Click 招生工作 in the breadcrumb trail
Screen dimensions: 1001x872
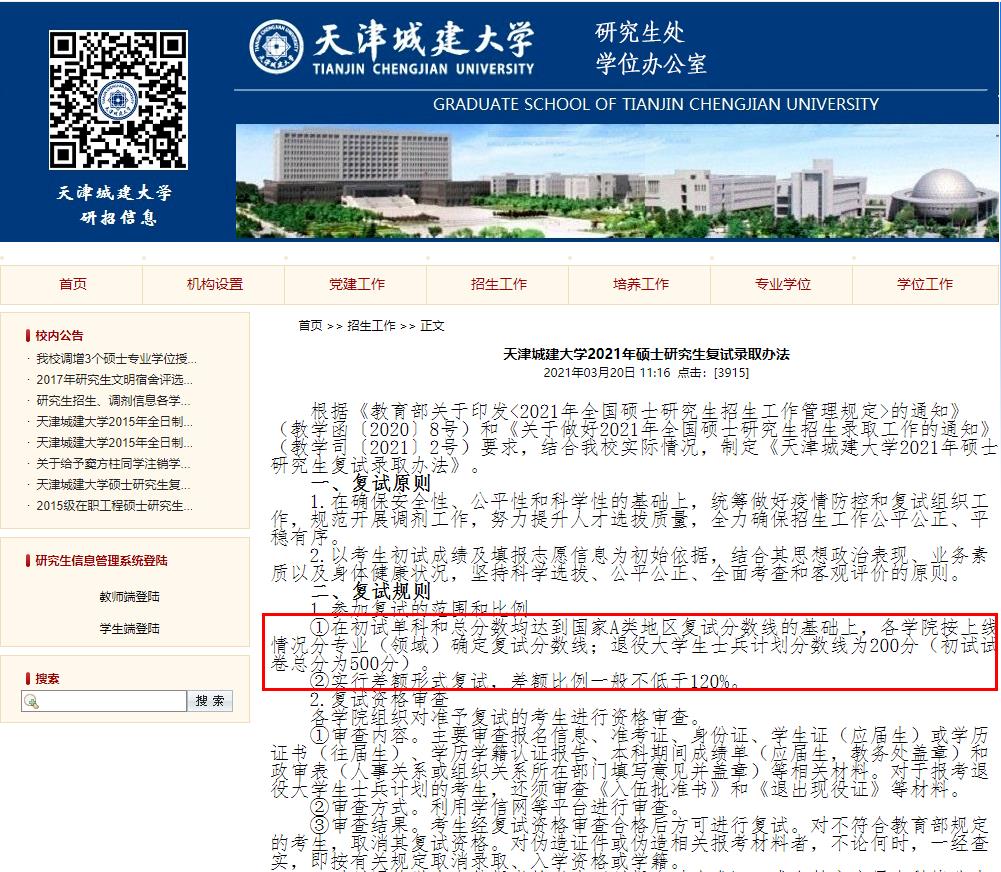[371, 326]
